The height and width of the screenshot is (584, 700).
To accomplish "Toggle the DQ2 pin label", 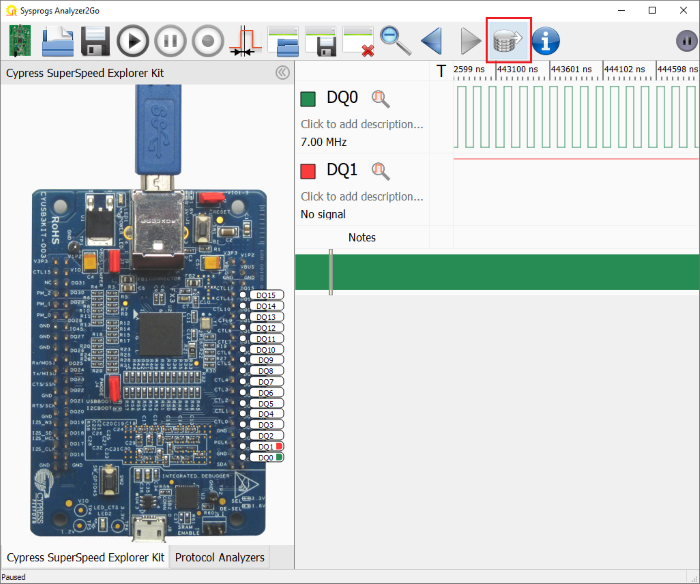I will point(267,435).
